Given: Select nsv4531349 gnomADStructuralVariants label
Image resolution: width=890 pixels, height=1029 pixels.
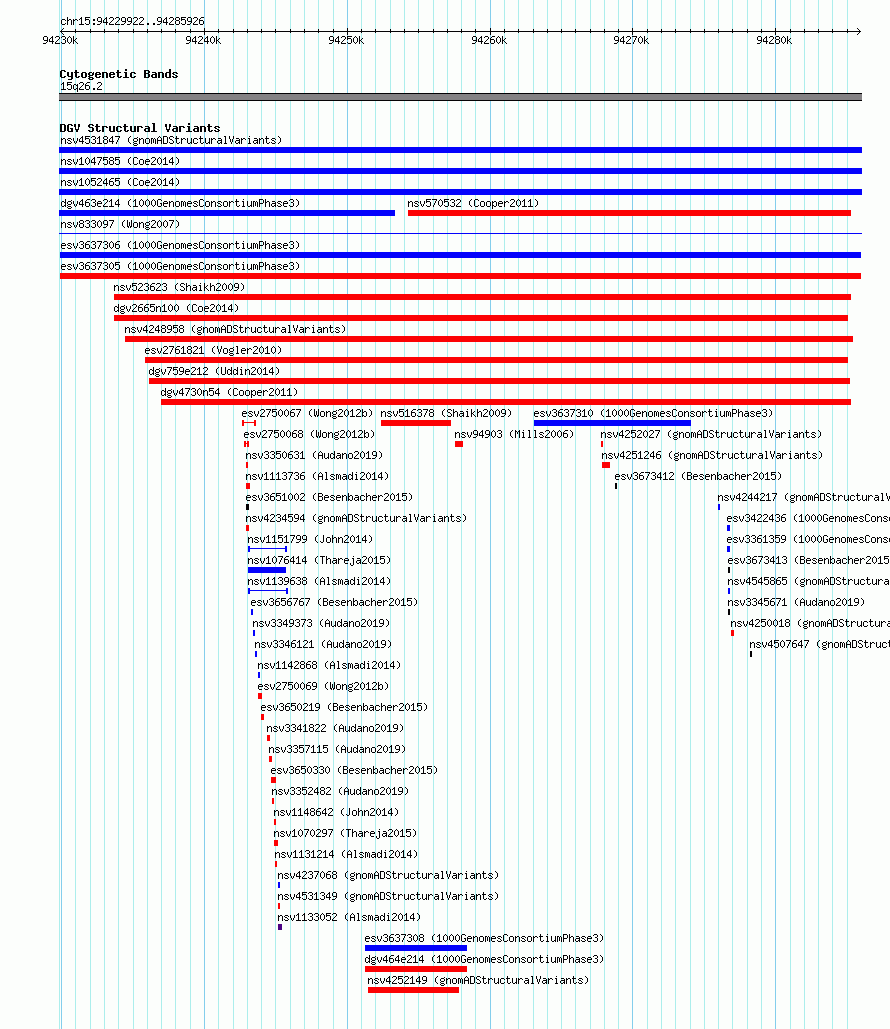Looking at the screenshot, I should [x=388, y=896].
